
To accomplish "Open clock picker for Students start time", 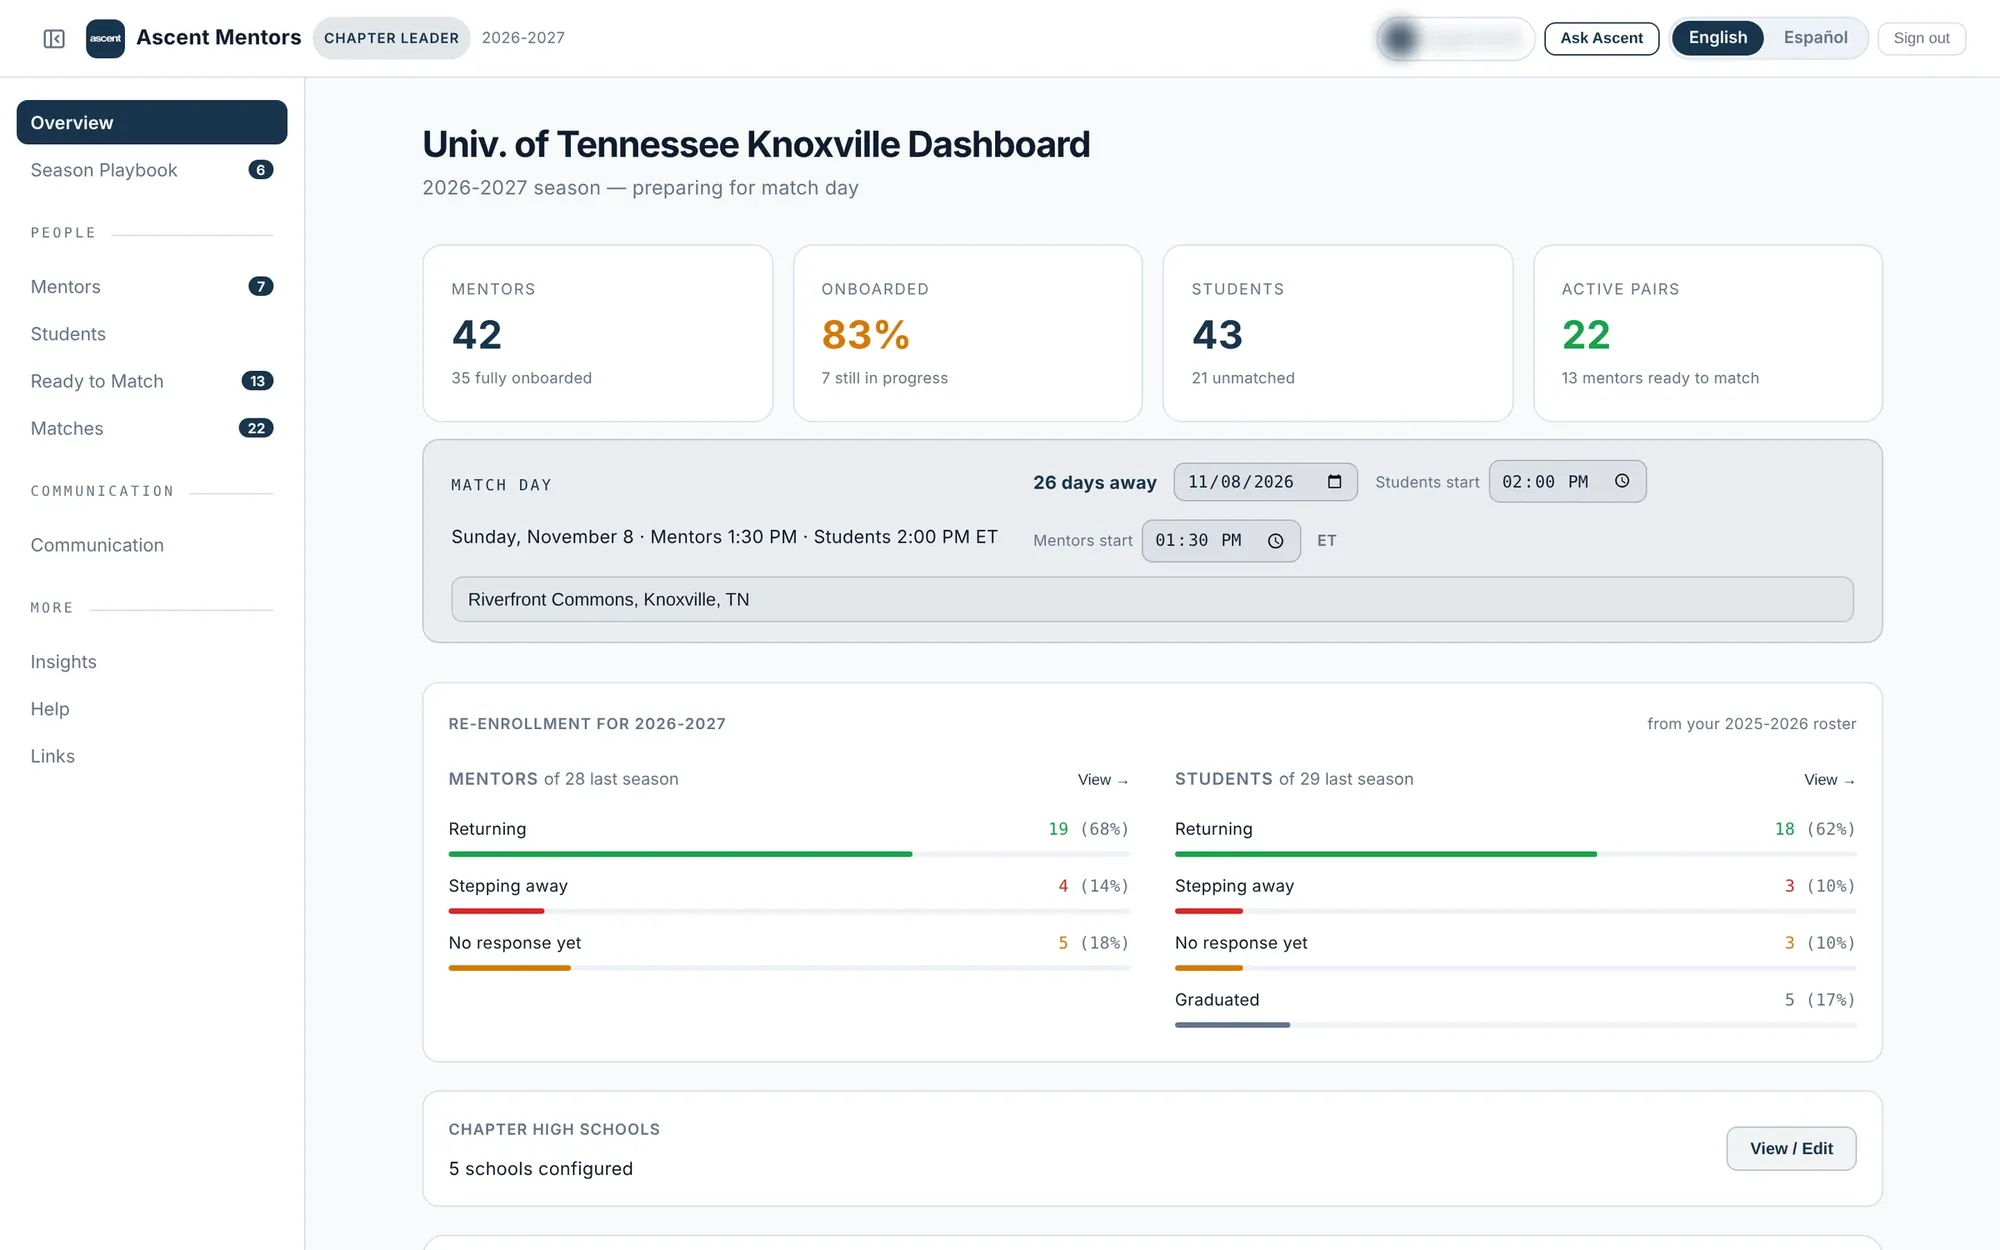I will [x=1622, y=481].
